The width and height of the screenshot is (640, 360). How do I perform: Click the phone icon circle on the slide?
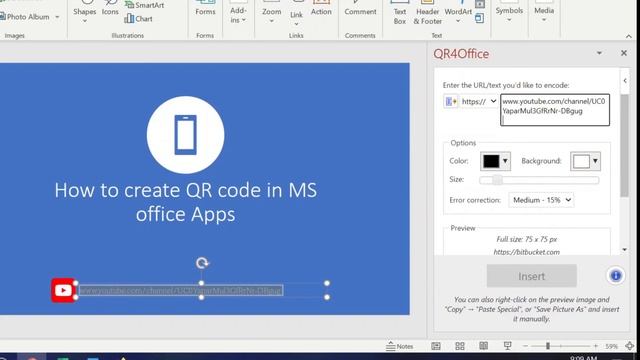point(185,135)
